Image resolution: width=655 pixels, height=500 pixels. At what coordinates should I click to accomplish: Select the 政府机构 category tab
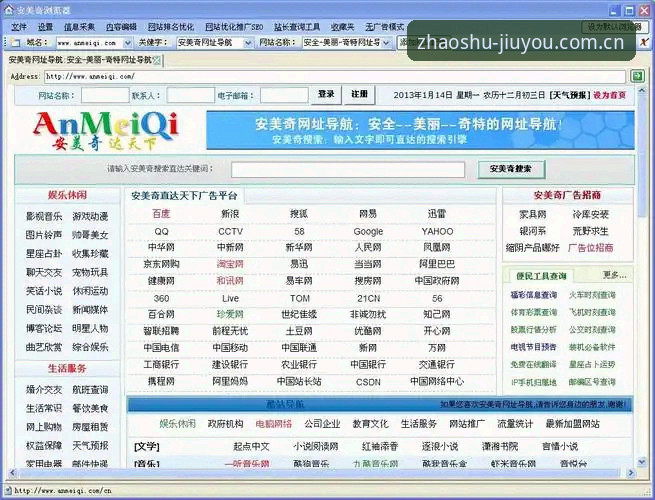(x=226, y=424)
